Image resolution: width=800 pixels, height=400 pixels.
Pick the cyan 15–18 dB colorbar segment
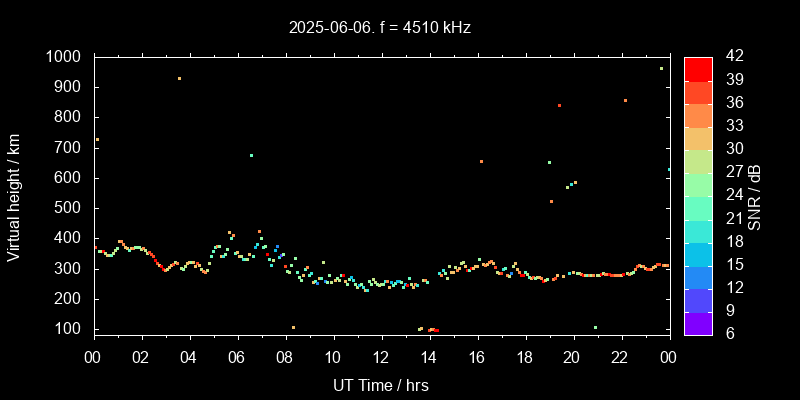point(698,253)
